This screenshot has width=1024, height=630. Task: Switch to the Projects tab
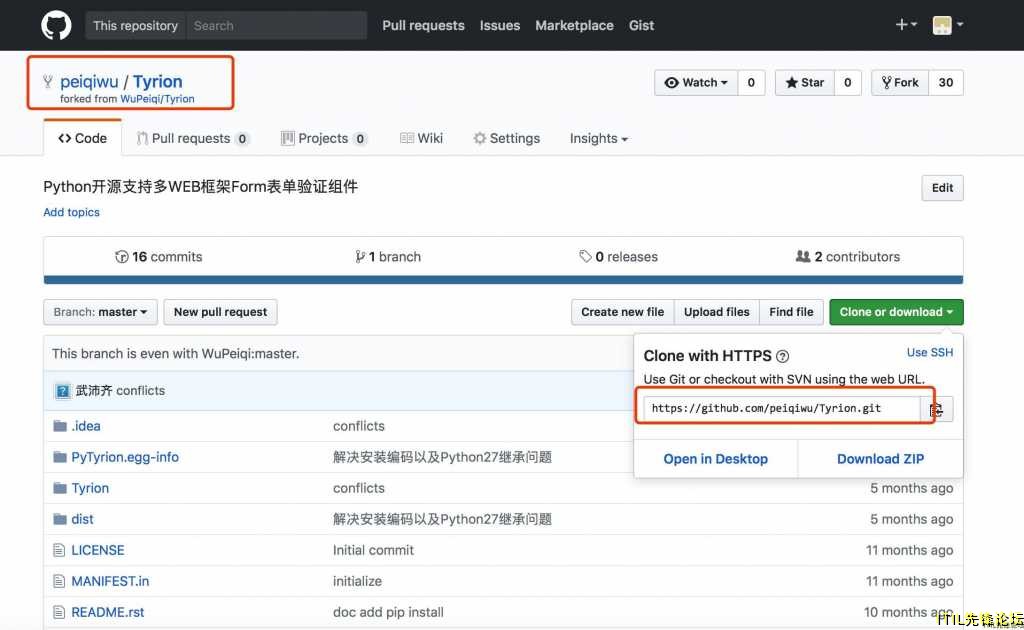tap(324, 138)
